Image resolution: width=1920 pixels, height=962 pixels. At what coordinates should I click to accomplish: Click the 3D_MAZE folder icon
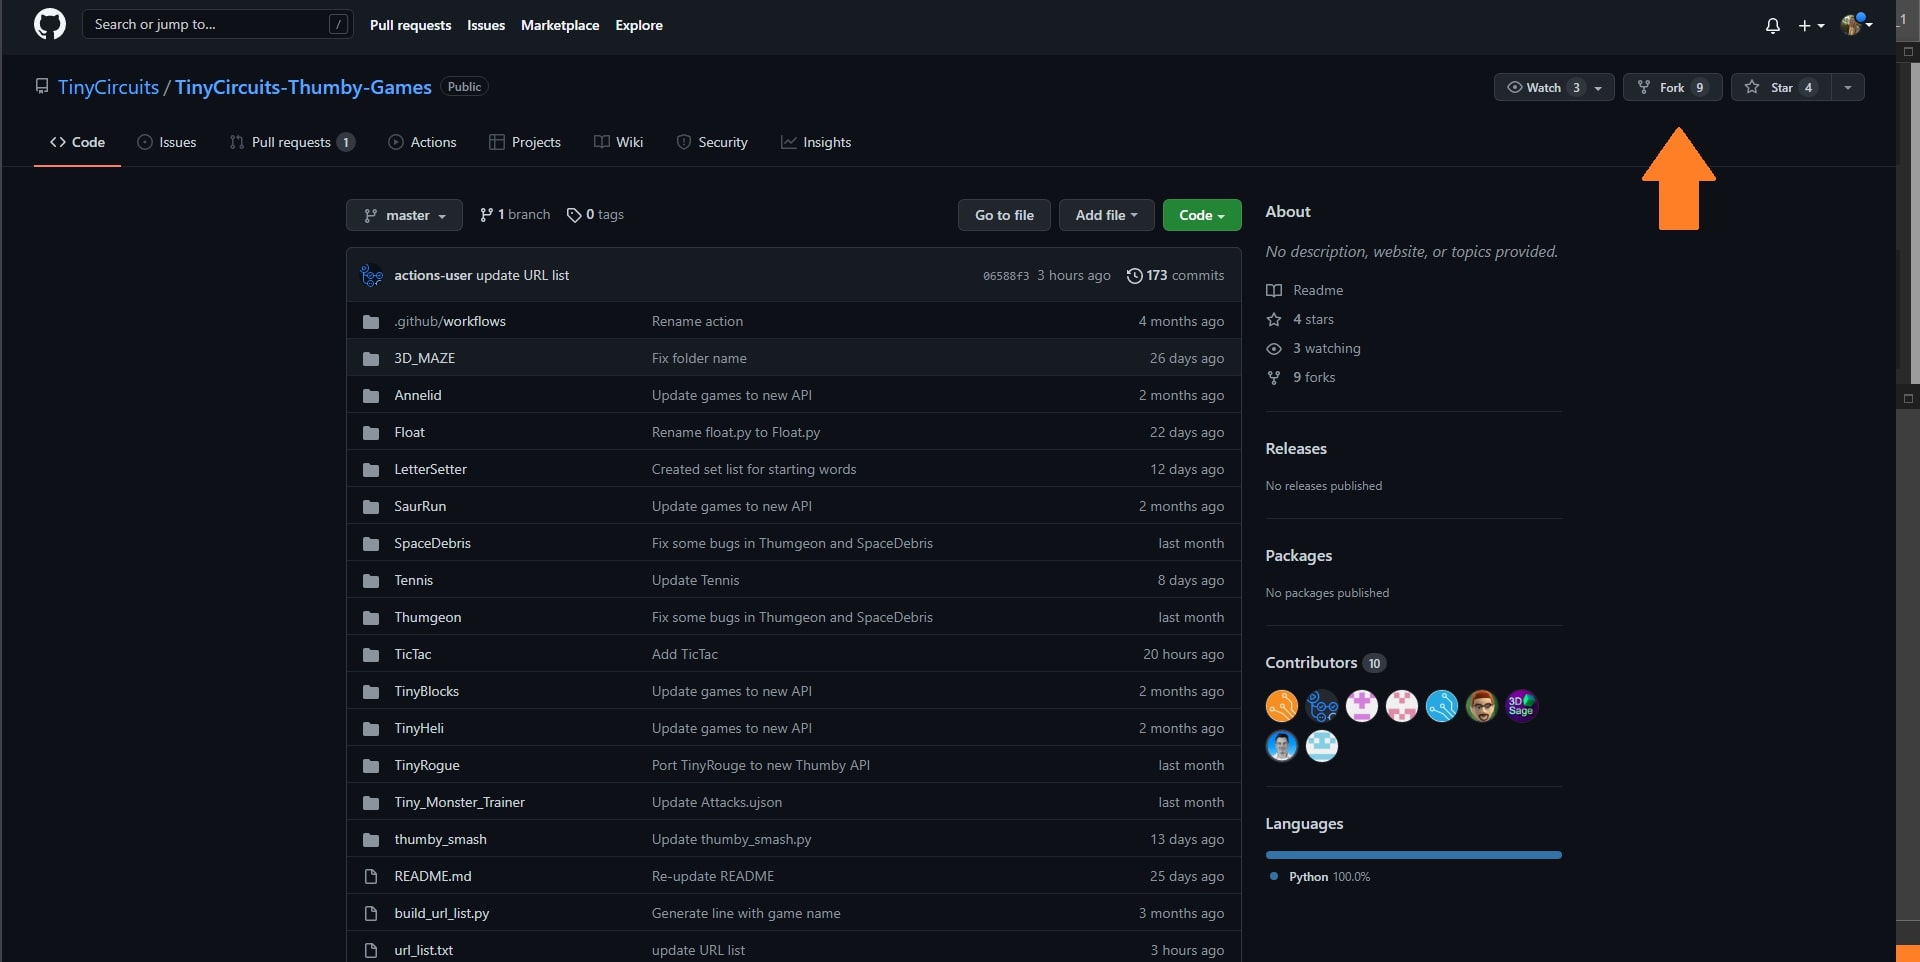coord(371,359)
